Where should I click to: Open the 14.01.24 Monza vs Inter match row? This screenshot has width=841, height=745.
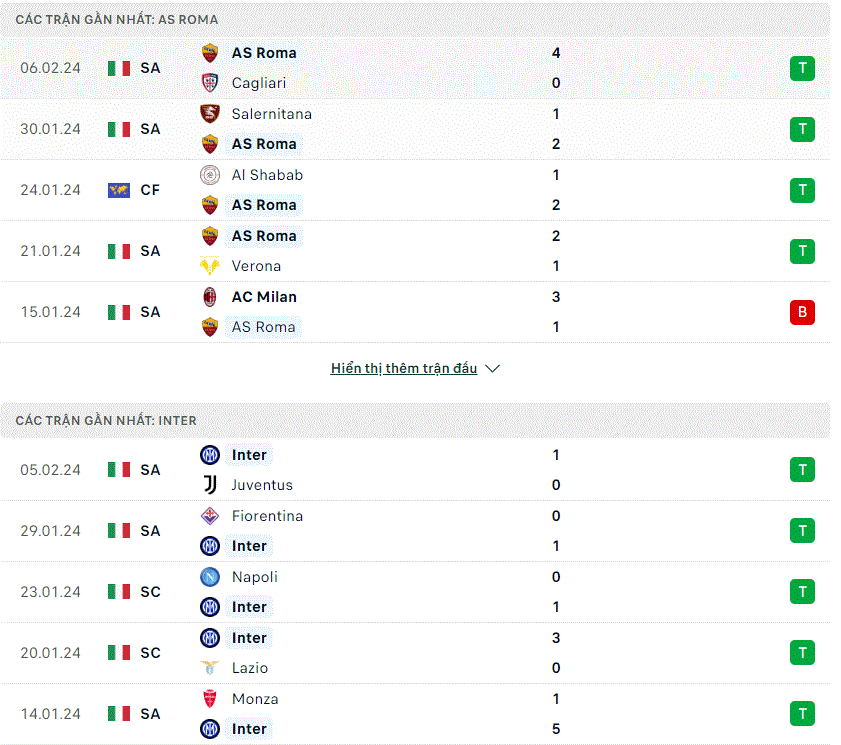coord(415,714)
